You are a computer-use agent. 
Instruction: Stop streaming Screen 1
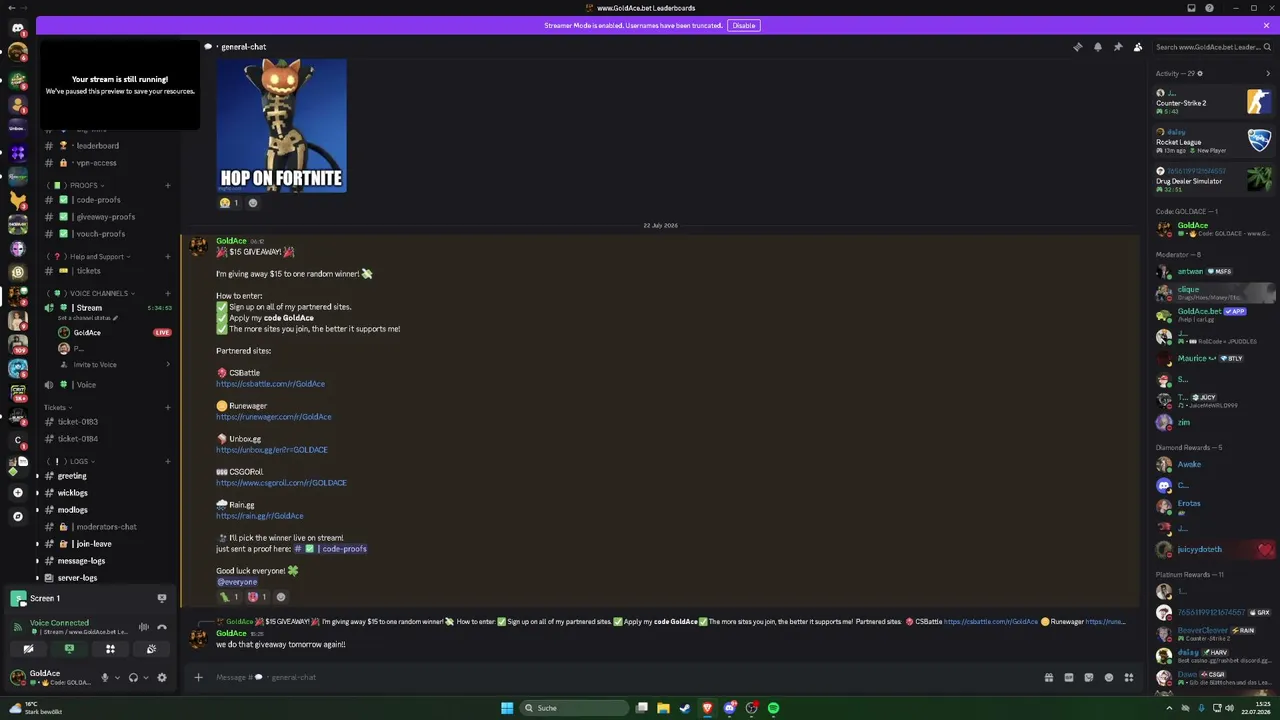coord(161,598)
